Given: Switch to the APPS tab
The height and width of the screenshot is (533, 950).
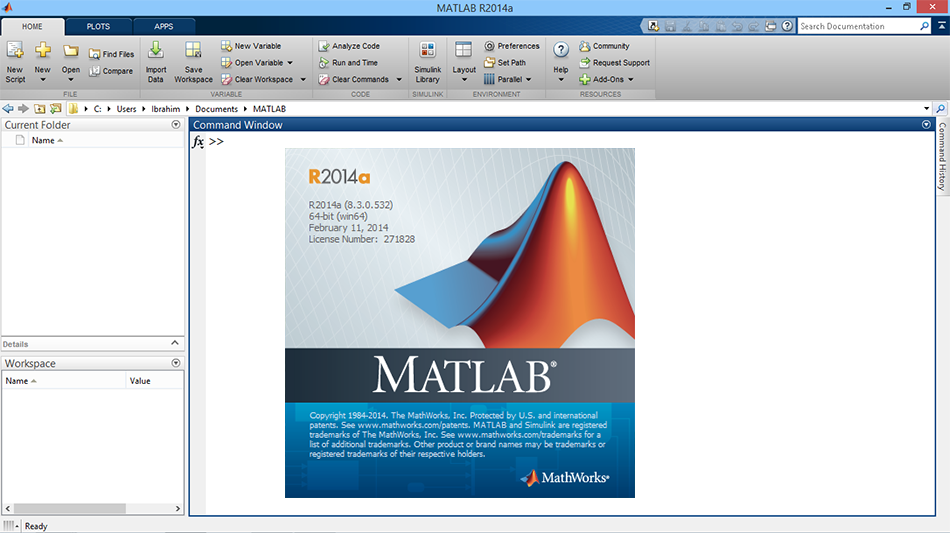Looking at the screenshot, I should tap(164, 27).
